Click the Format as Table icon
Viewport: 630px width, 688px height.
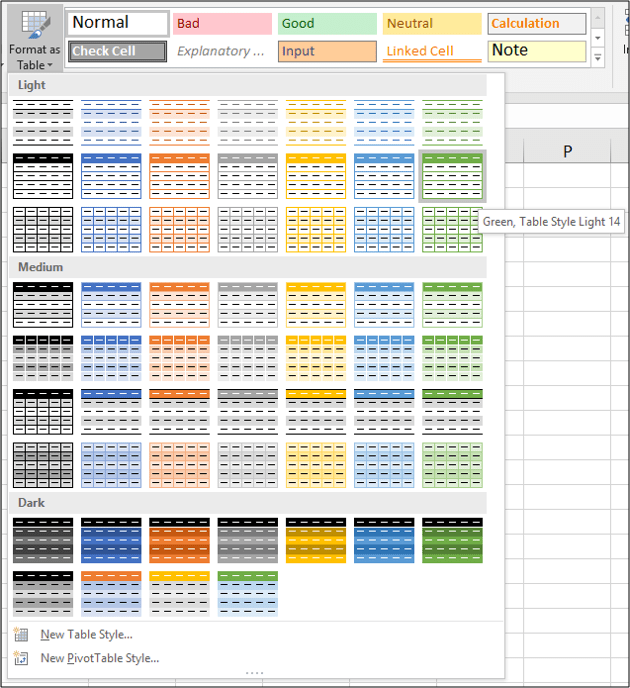(x=36, y=24)
